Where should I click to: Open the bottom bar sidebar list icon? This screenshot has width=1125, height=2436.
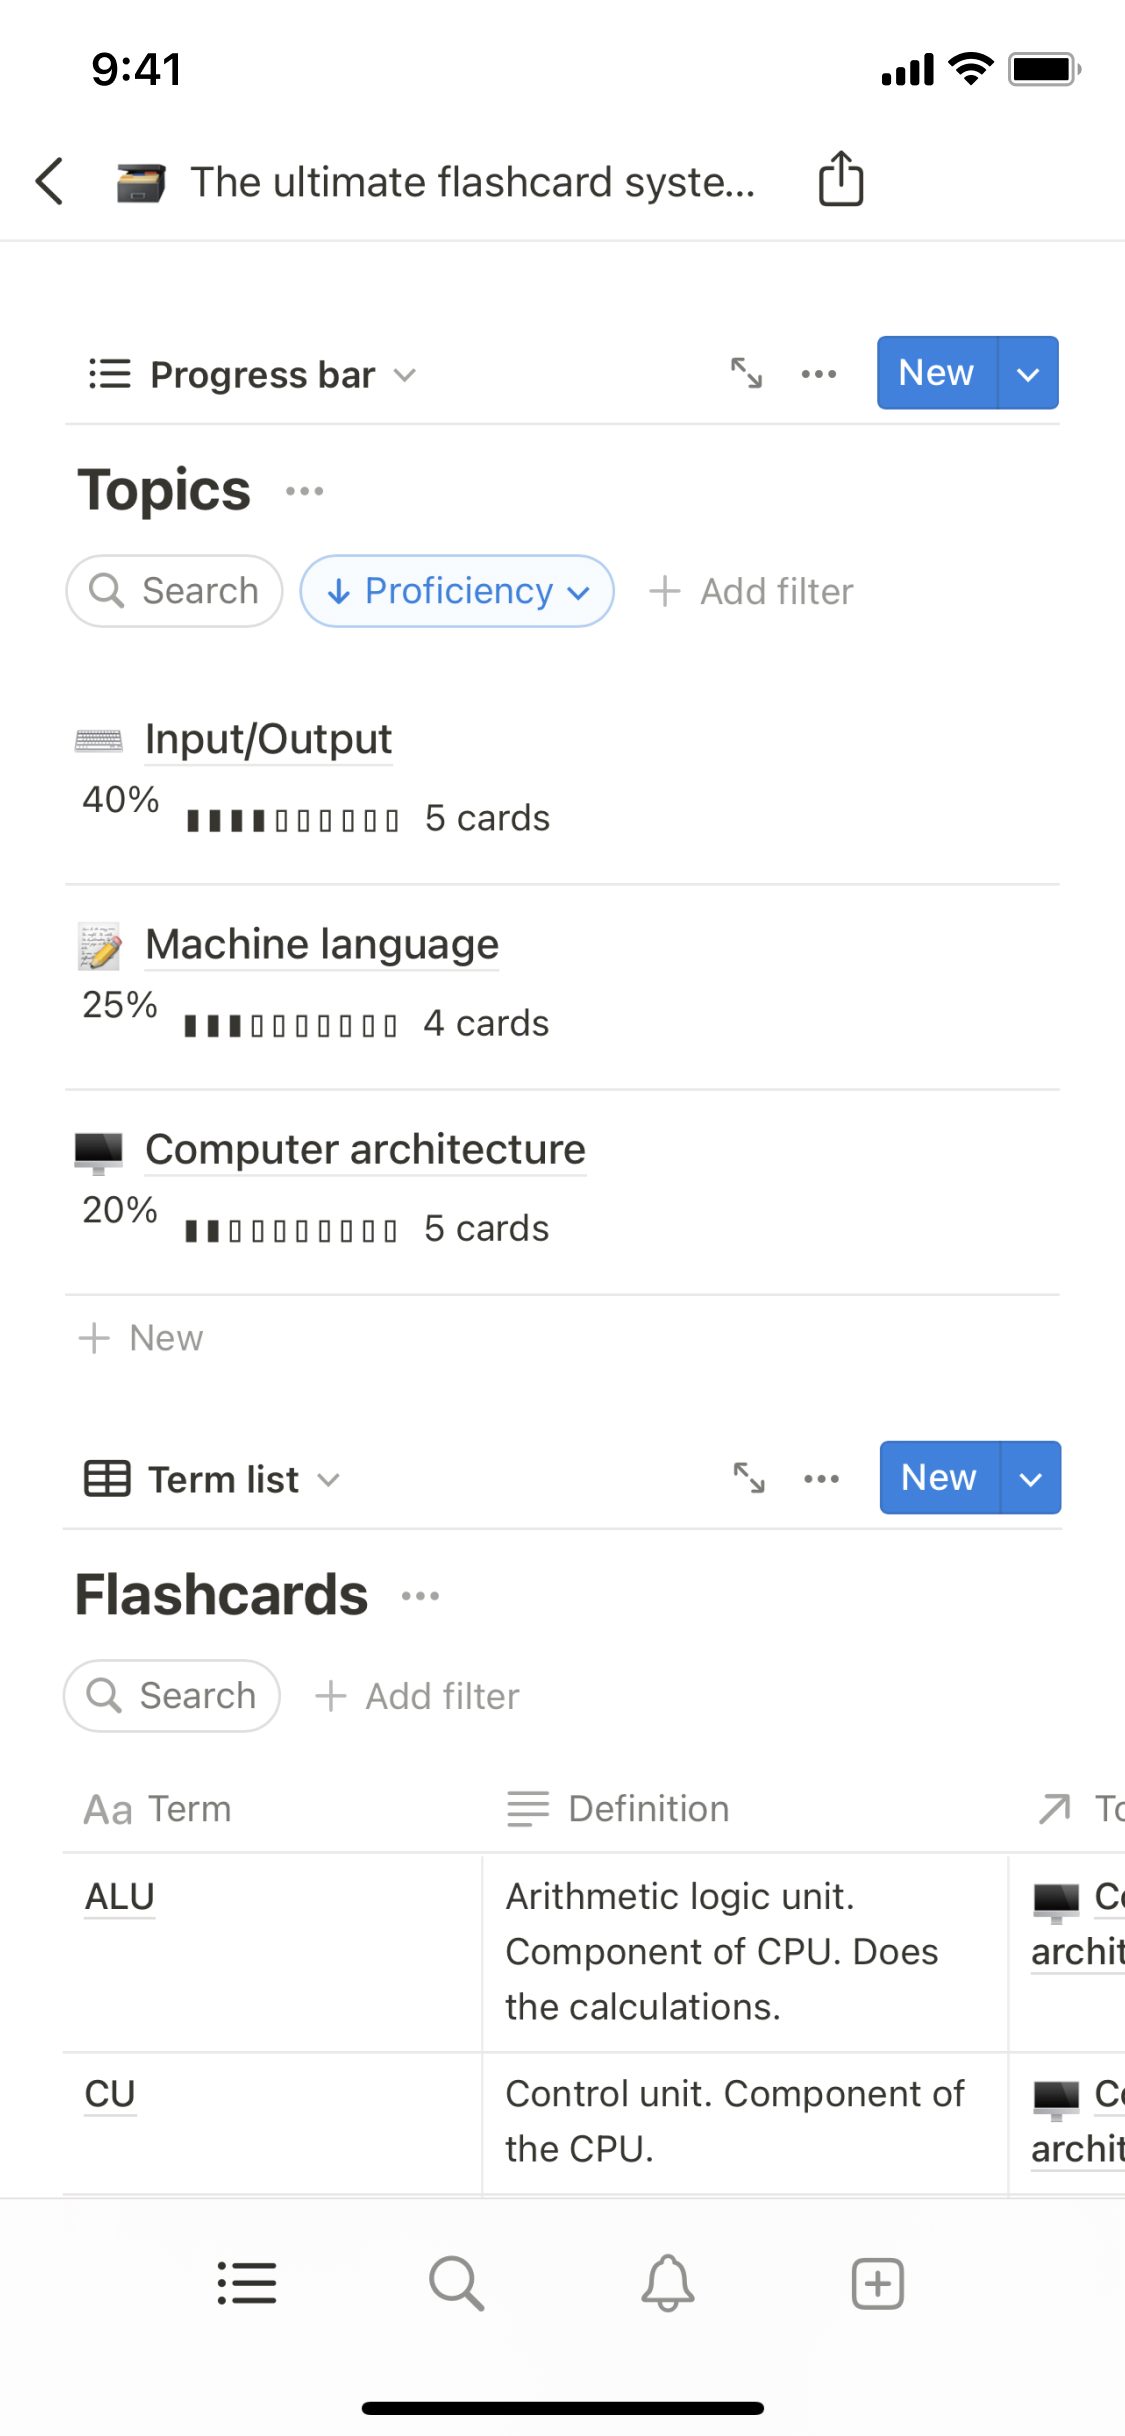tap(247, 2284)
